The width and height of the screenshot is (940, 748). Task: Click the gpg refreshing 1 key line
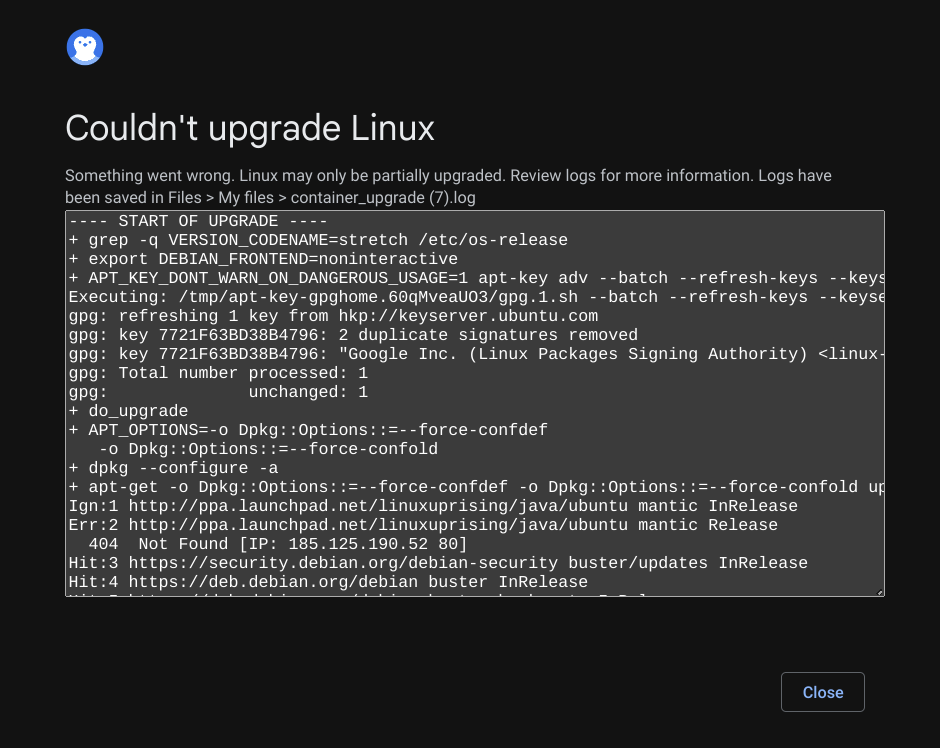coord(333,316)
